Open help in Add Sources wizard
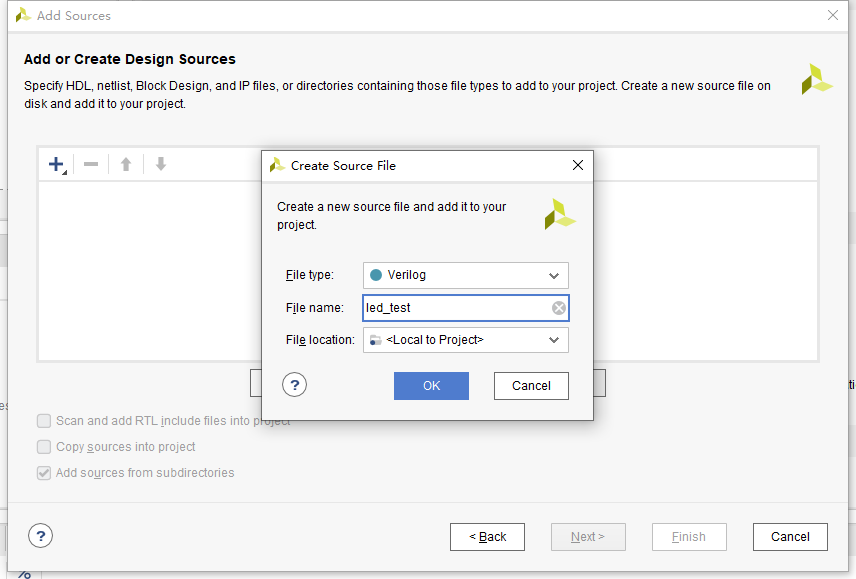This screenshot has width=856, height=579. pyautogui.click(x=40, y=536)
